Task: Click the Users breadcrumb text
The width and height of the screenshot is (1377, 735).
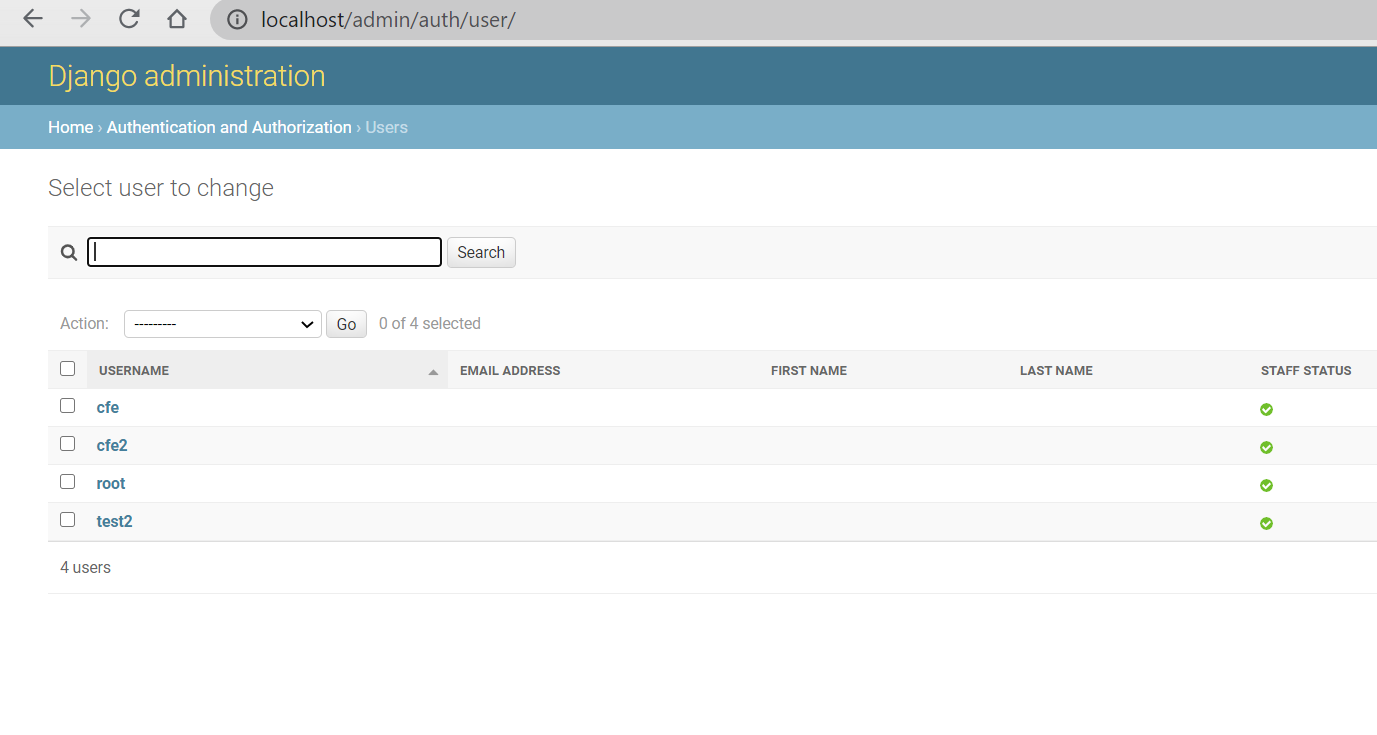Action: point(387,127)
